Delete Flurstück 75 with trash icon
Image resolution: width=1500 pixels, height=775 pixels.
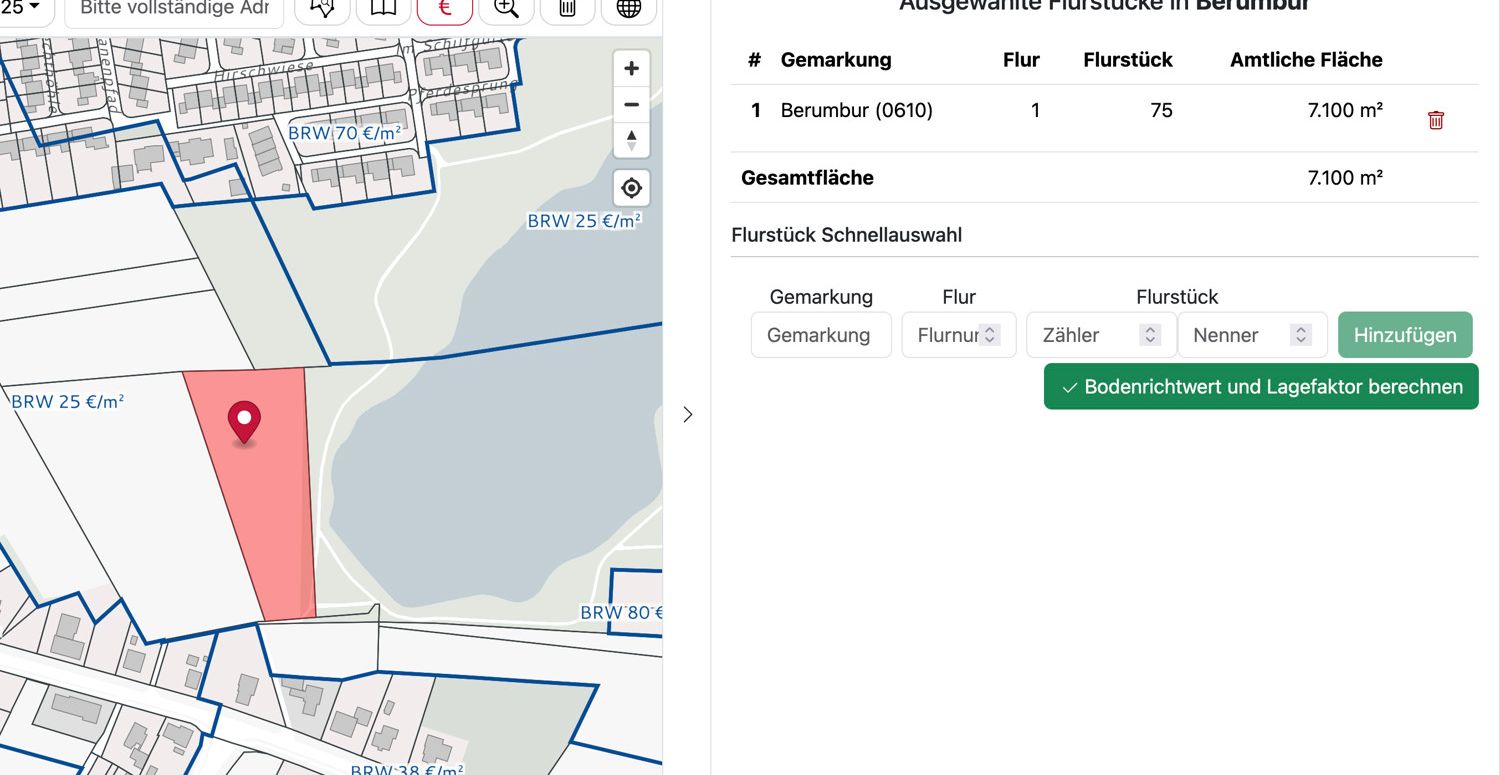click(x=1436, y=120)
